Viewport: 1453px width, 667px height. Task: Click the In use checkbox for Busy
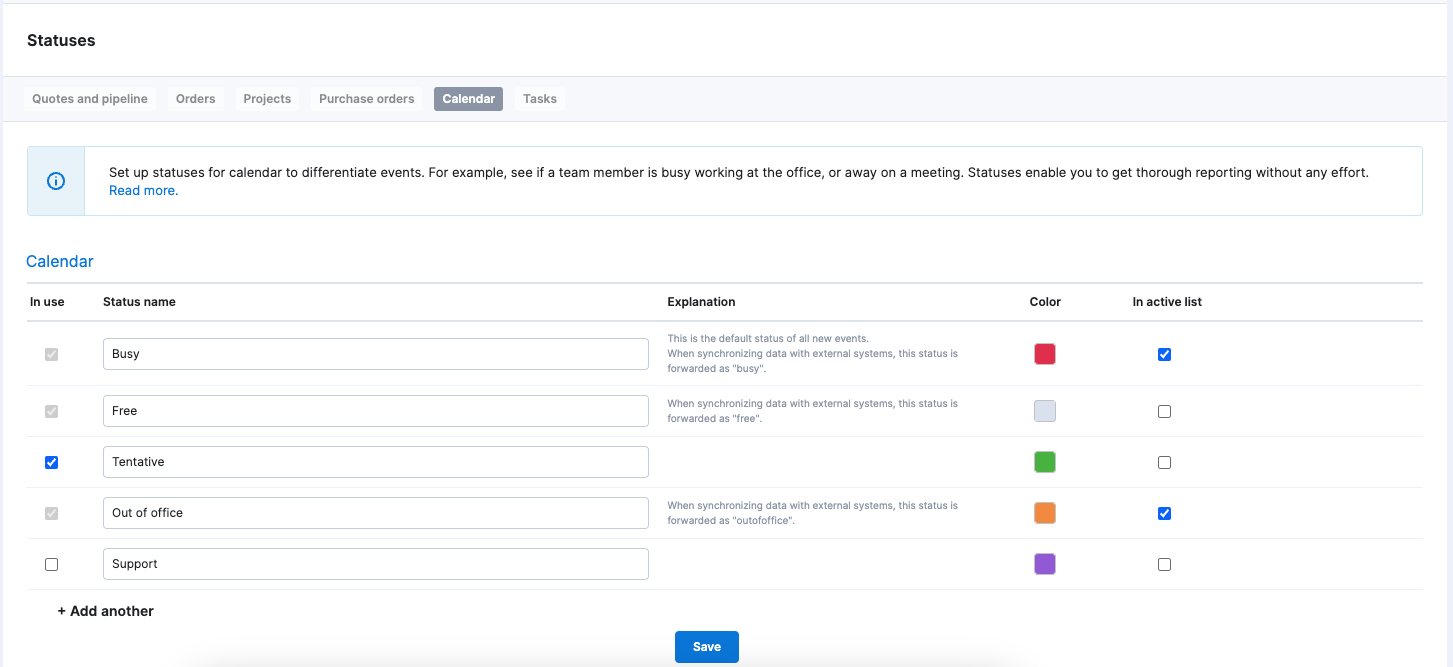point(52,354)
